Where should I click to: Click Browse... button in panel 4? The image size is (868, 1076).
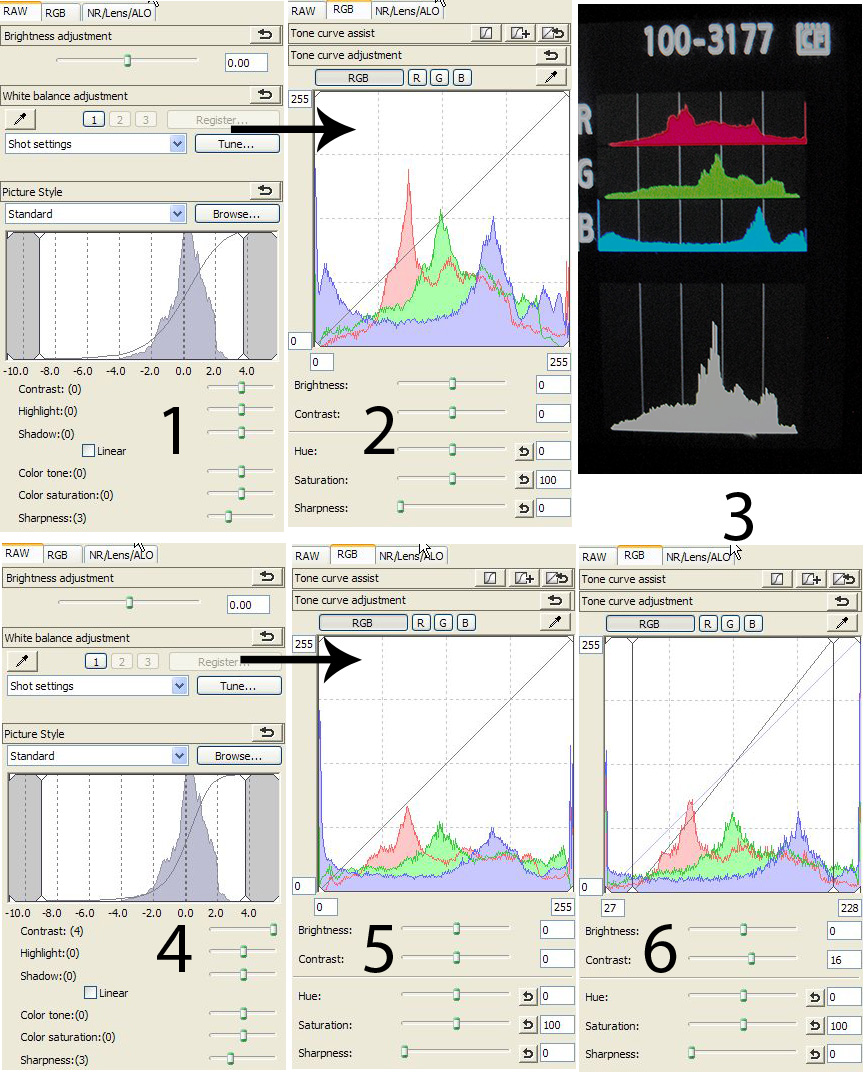238,756
